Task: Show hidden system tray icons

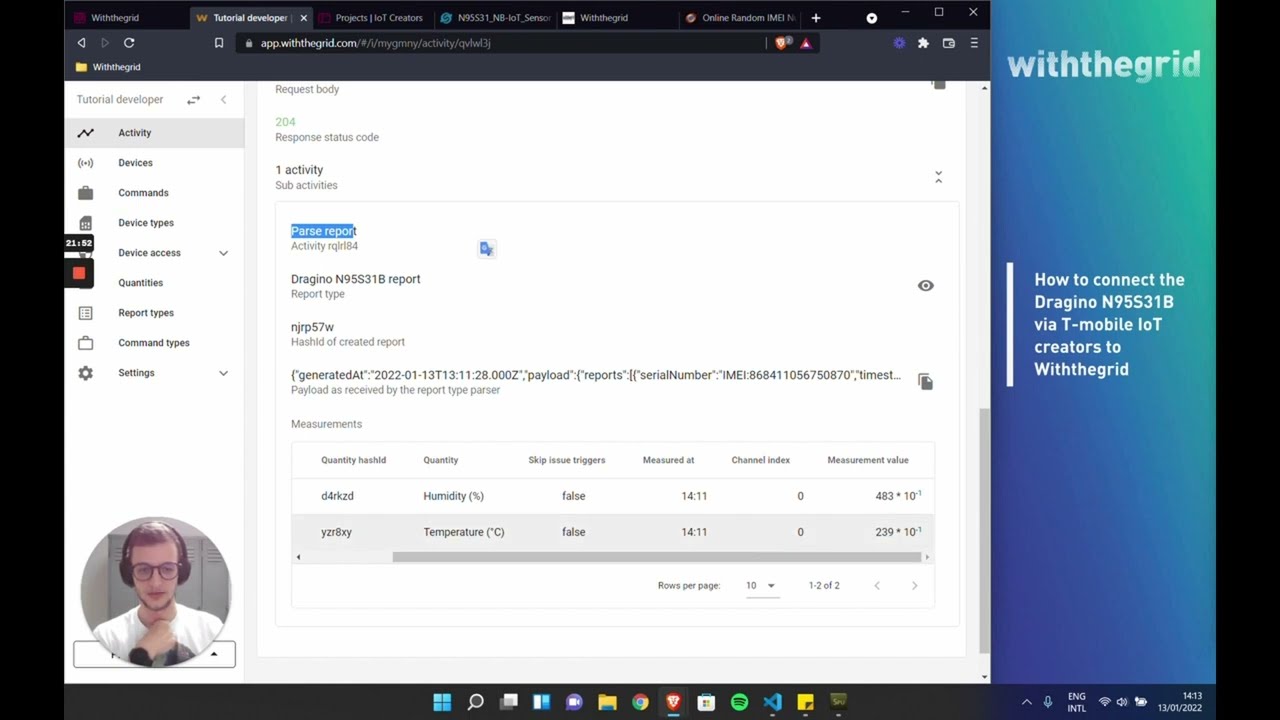Action: [1026, 702]
